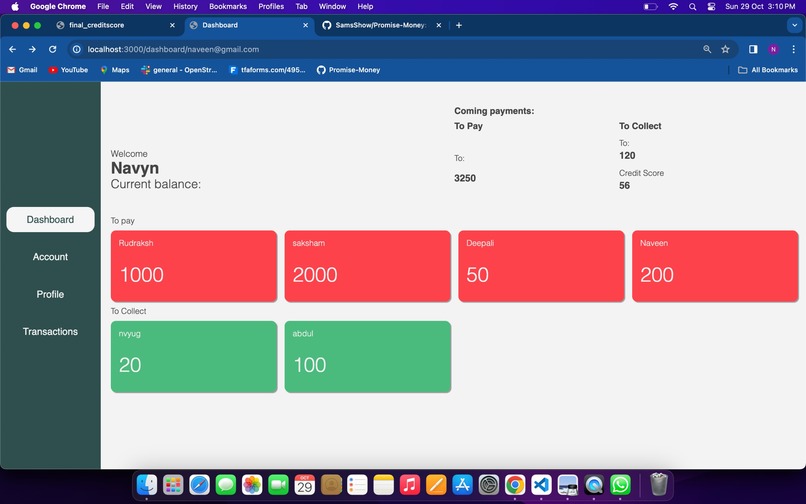Click the Credit Score value 56
The width and height of the screenshot is (806, 504).
click(x=624, y=186)
